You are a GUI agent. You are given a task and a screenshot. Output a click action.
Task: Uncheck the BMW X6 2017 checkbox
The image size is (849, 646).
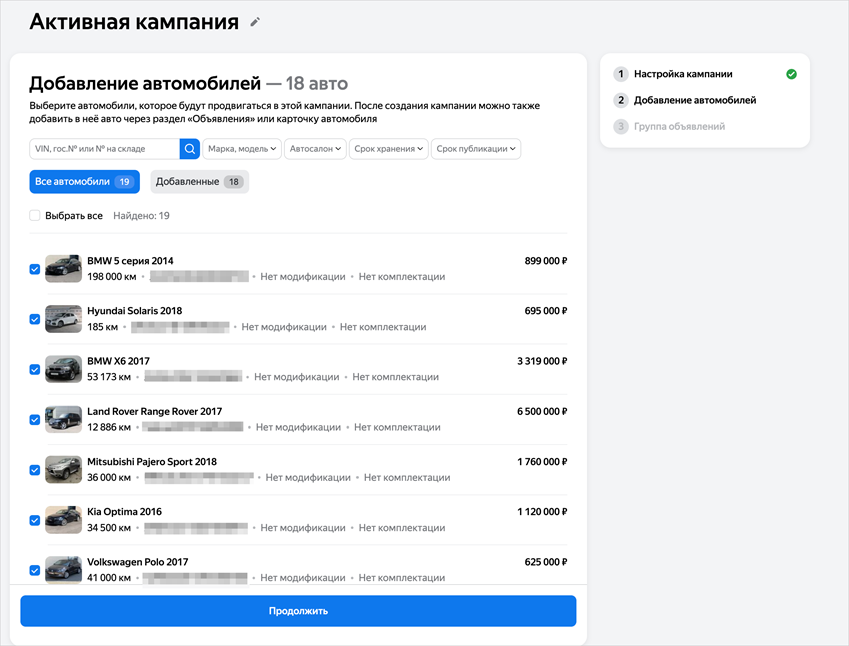pyautogui.click(x=35, y=369)
